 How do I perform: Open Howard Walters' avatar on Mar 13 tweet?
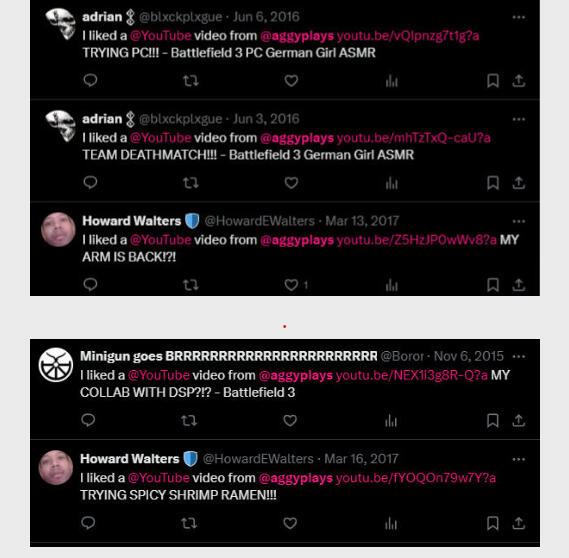tap(58, 230)
